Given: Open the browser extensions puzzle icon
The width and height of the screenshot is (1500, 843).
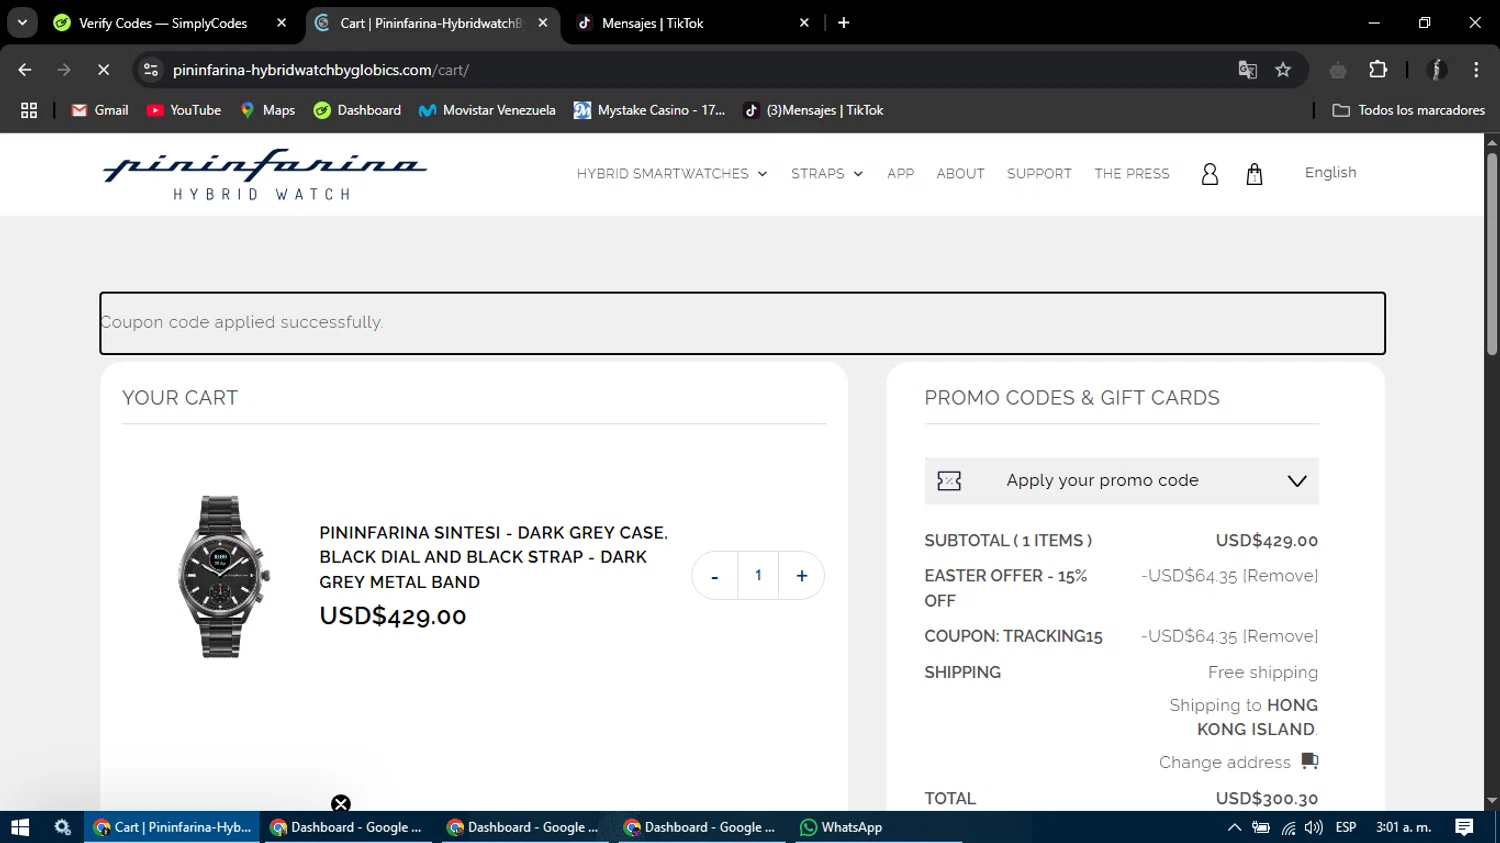Looking at the screenshot, I should 1378,70.
